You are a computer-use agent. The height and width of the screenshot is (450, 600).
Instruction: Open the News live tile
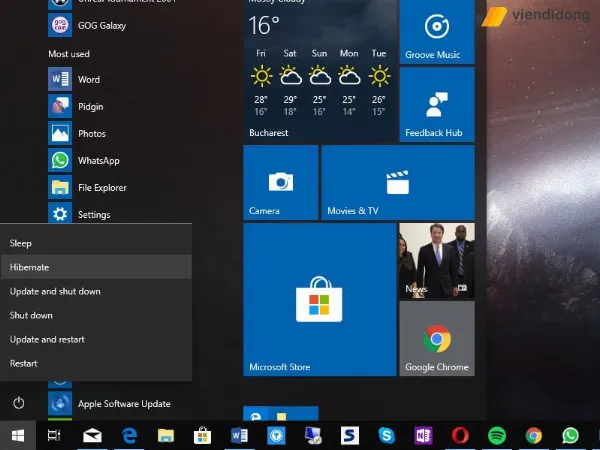pyautogui.click(x=437, y=261)
